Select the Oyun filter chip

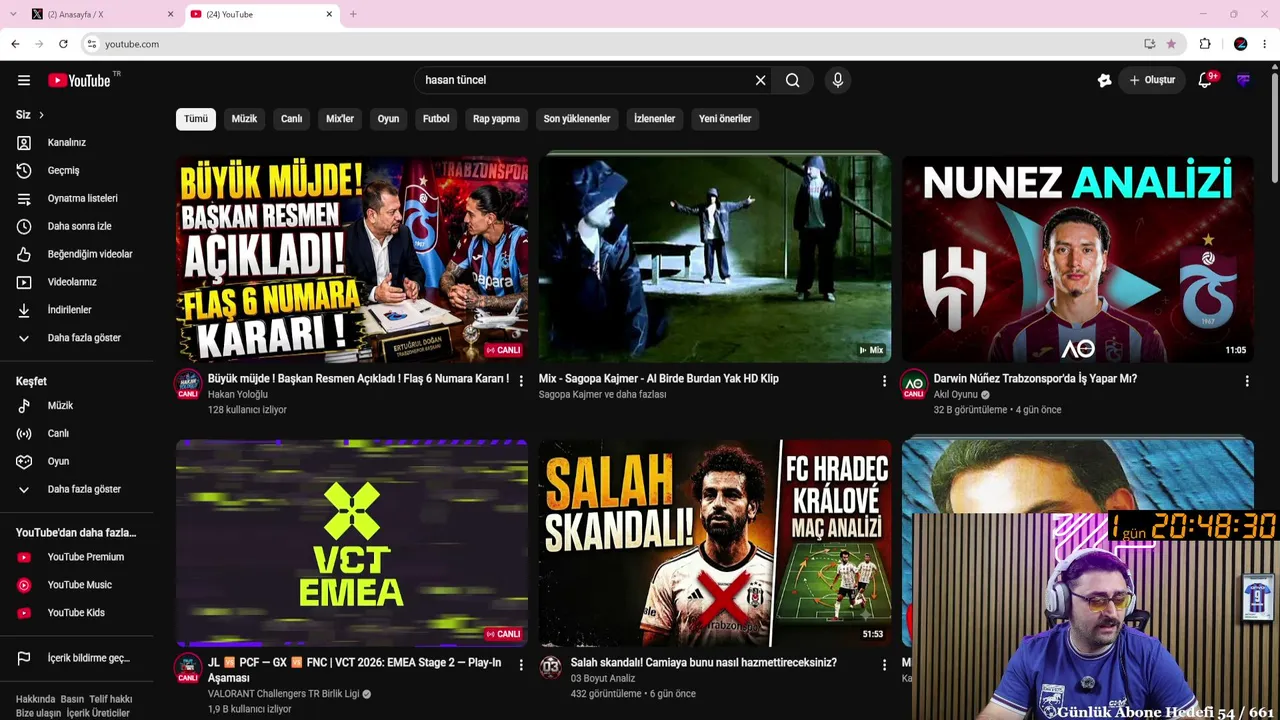pyautogui.click(x=388, y=119)
